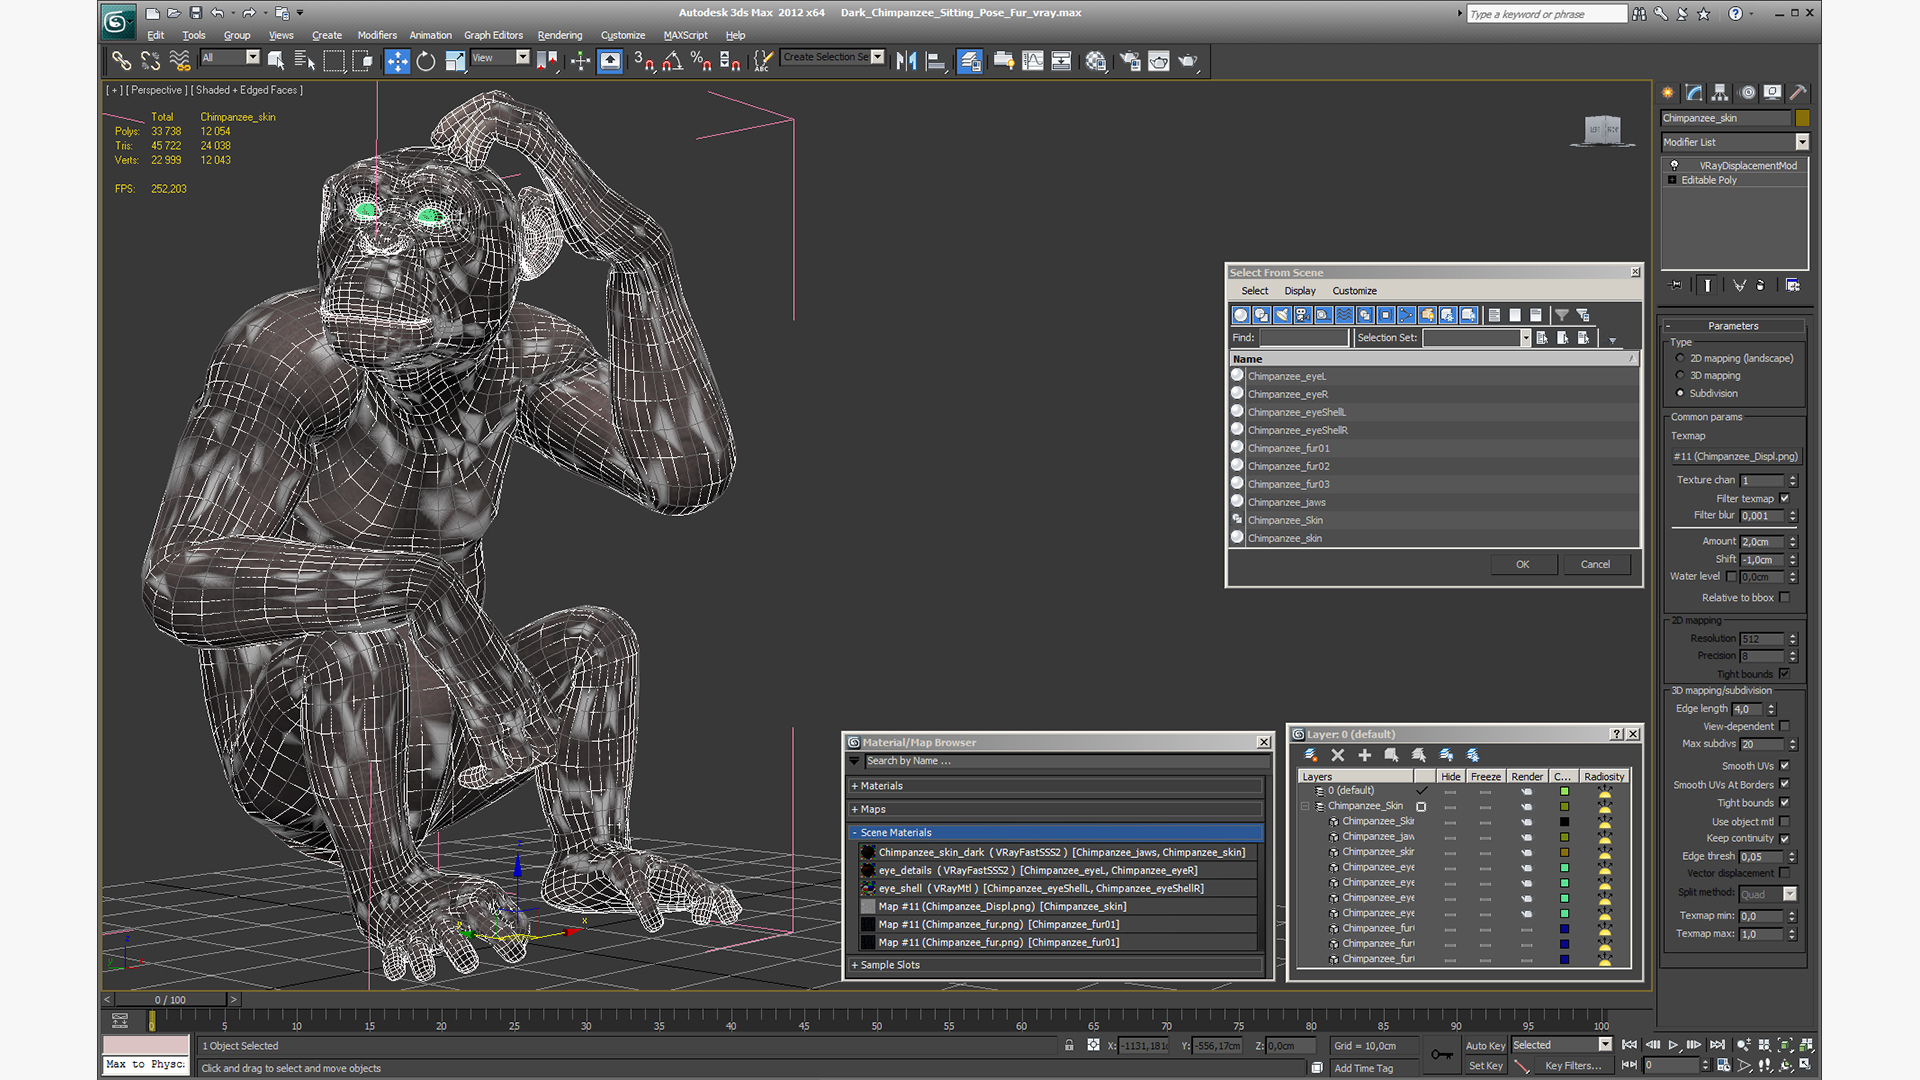Activate the Select and Scale tool

click(x=455, y=61)
